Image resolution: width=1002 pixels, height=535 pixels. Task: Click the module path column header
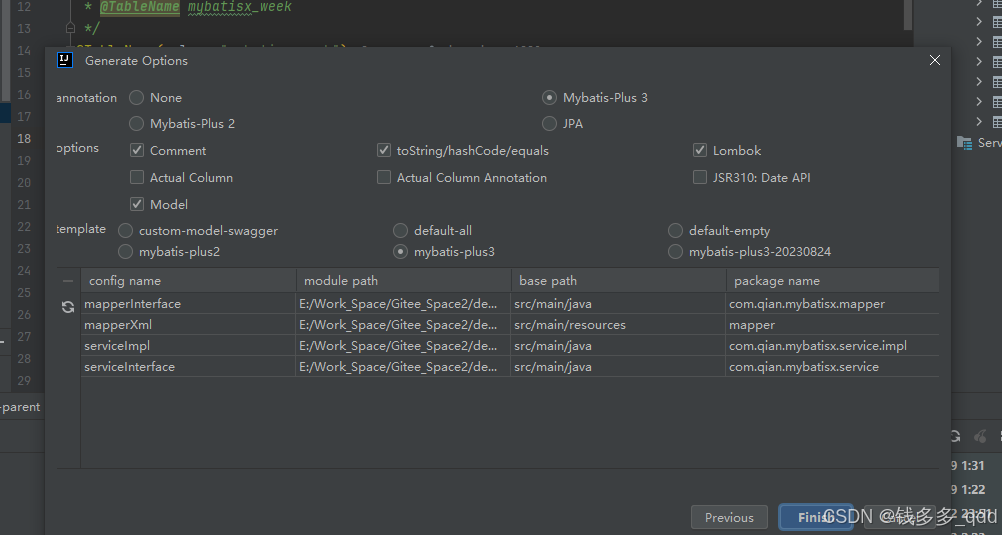(x=404, y=281)
